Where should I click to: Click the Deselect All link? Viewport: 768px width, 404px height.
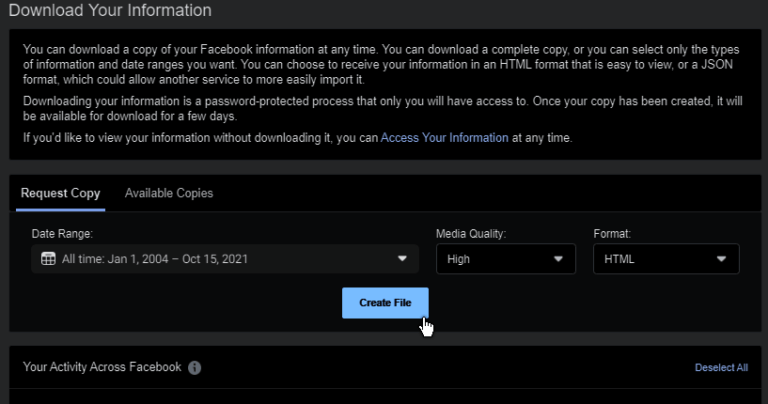[721, 368]
